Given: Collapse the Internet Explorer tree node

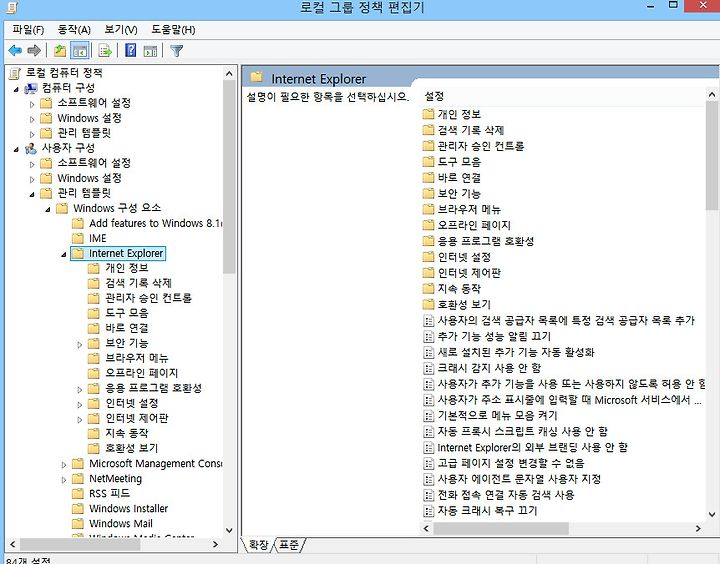Looking at the screenshot, I should click(x=64, y=254).
